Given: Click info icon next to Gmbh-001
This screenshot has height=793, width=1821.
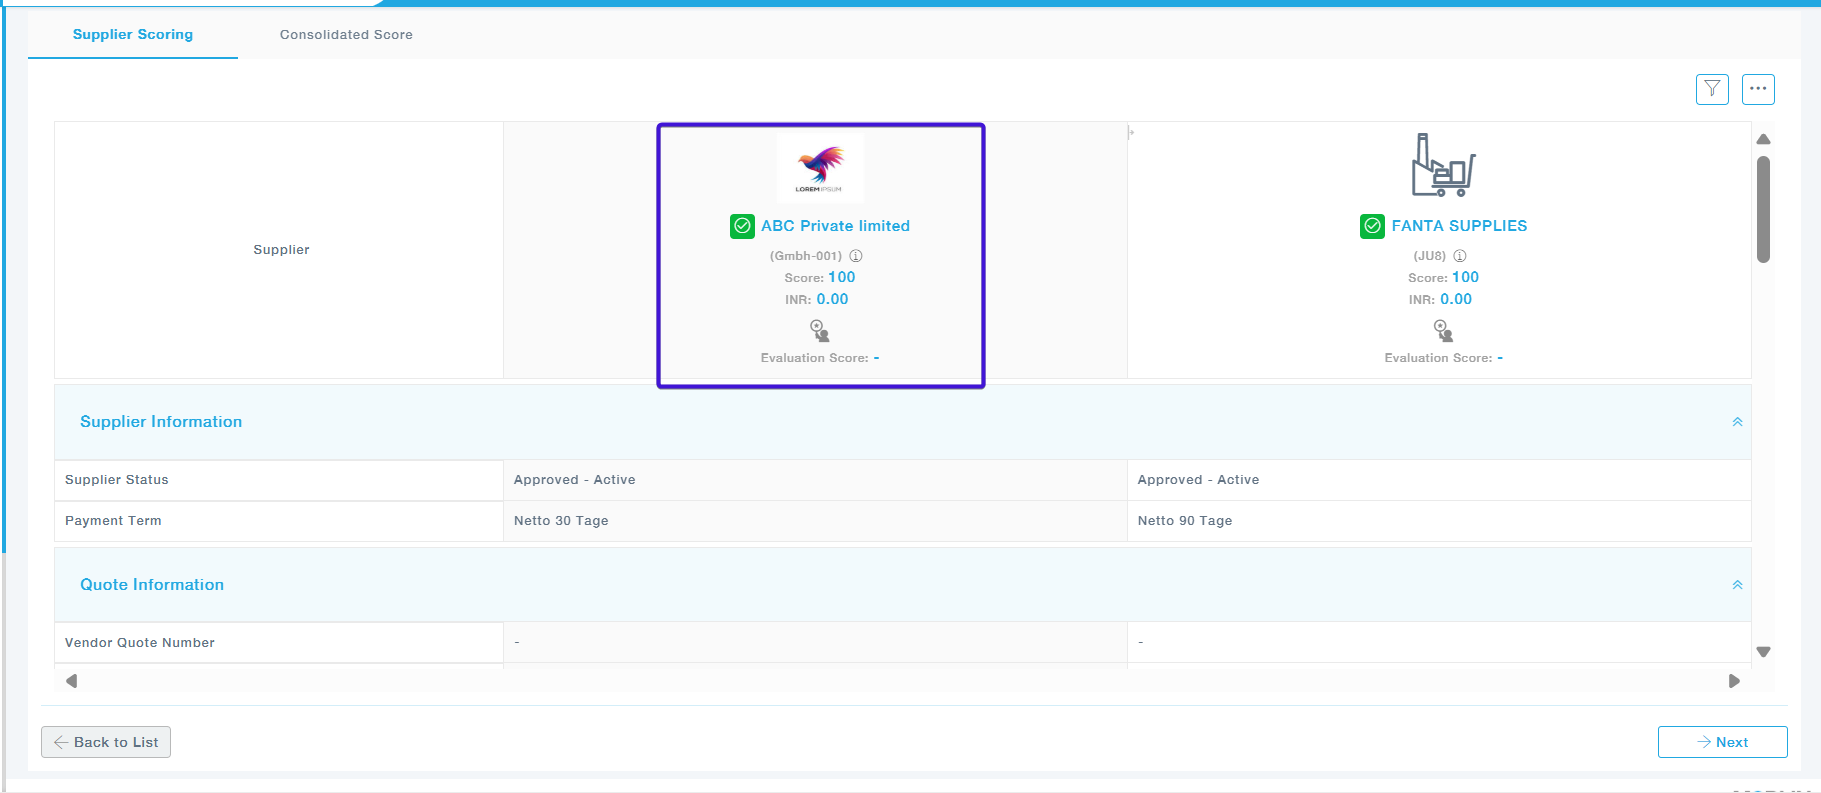Looking at the screenshot, I should click(x=856, y=256).
